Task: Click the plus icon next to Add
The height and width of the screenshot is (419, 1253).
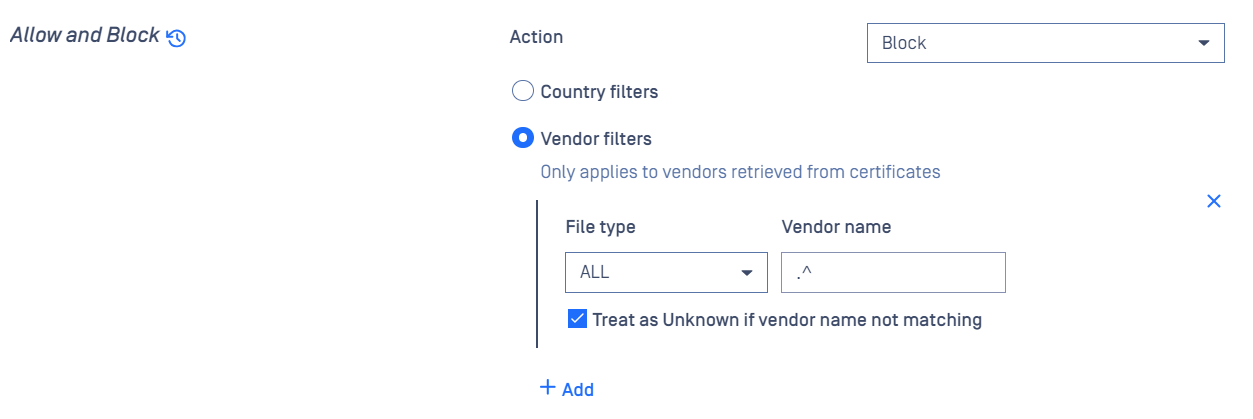Action: pos(547,387)
